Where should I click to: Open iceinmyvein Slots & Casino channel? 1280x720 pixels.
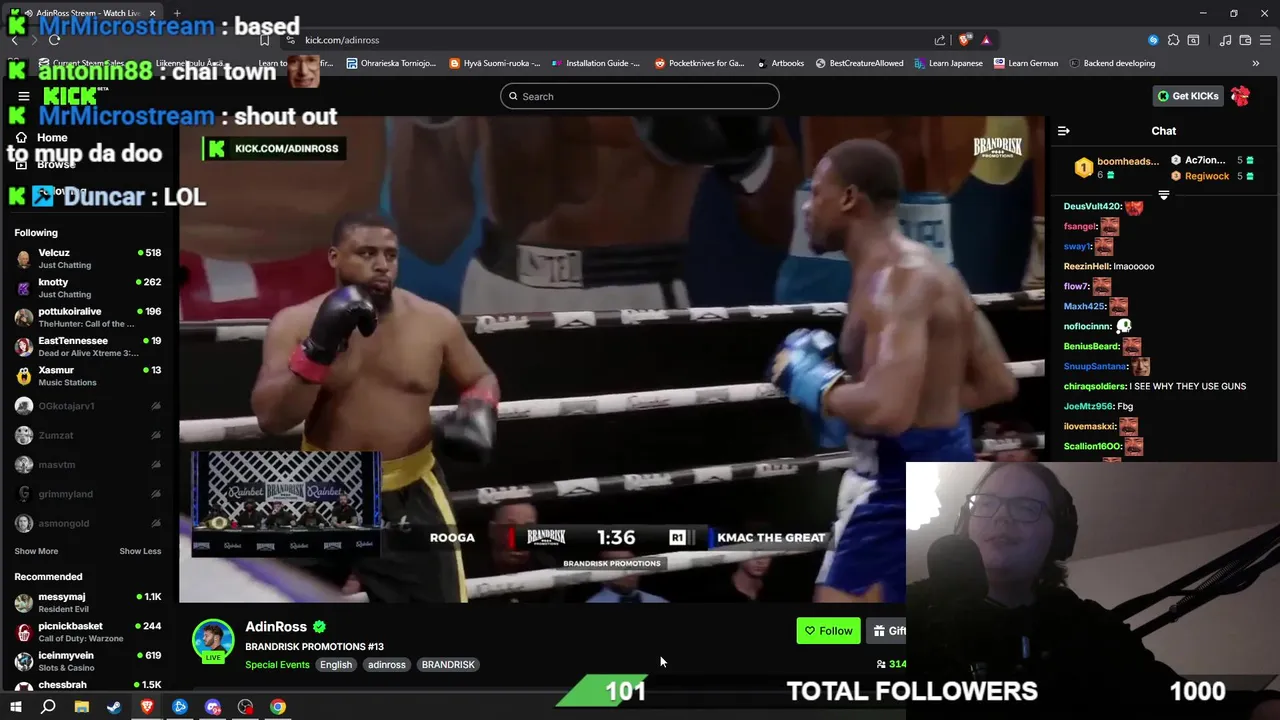pos(88,661)
